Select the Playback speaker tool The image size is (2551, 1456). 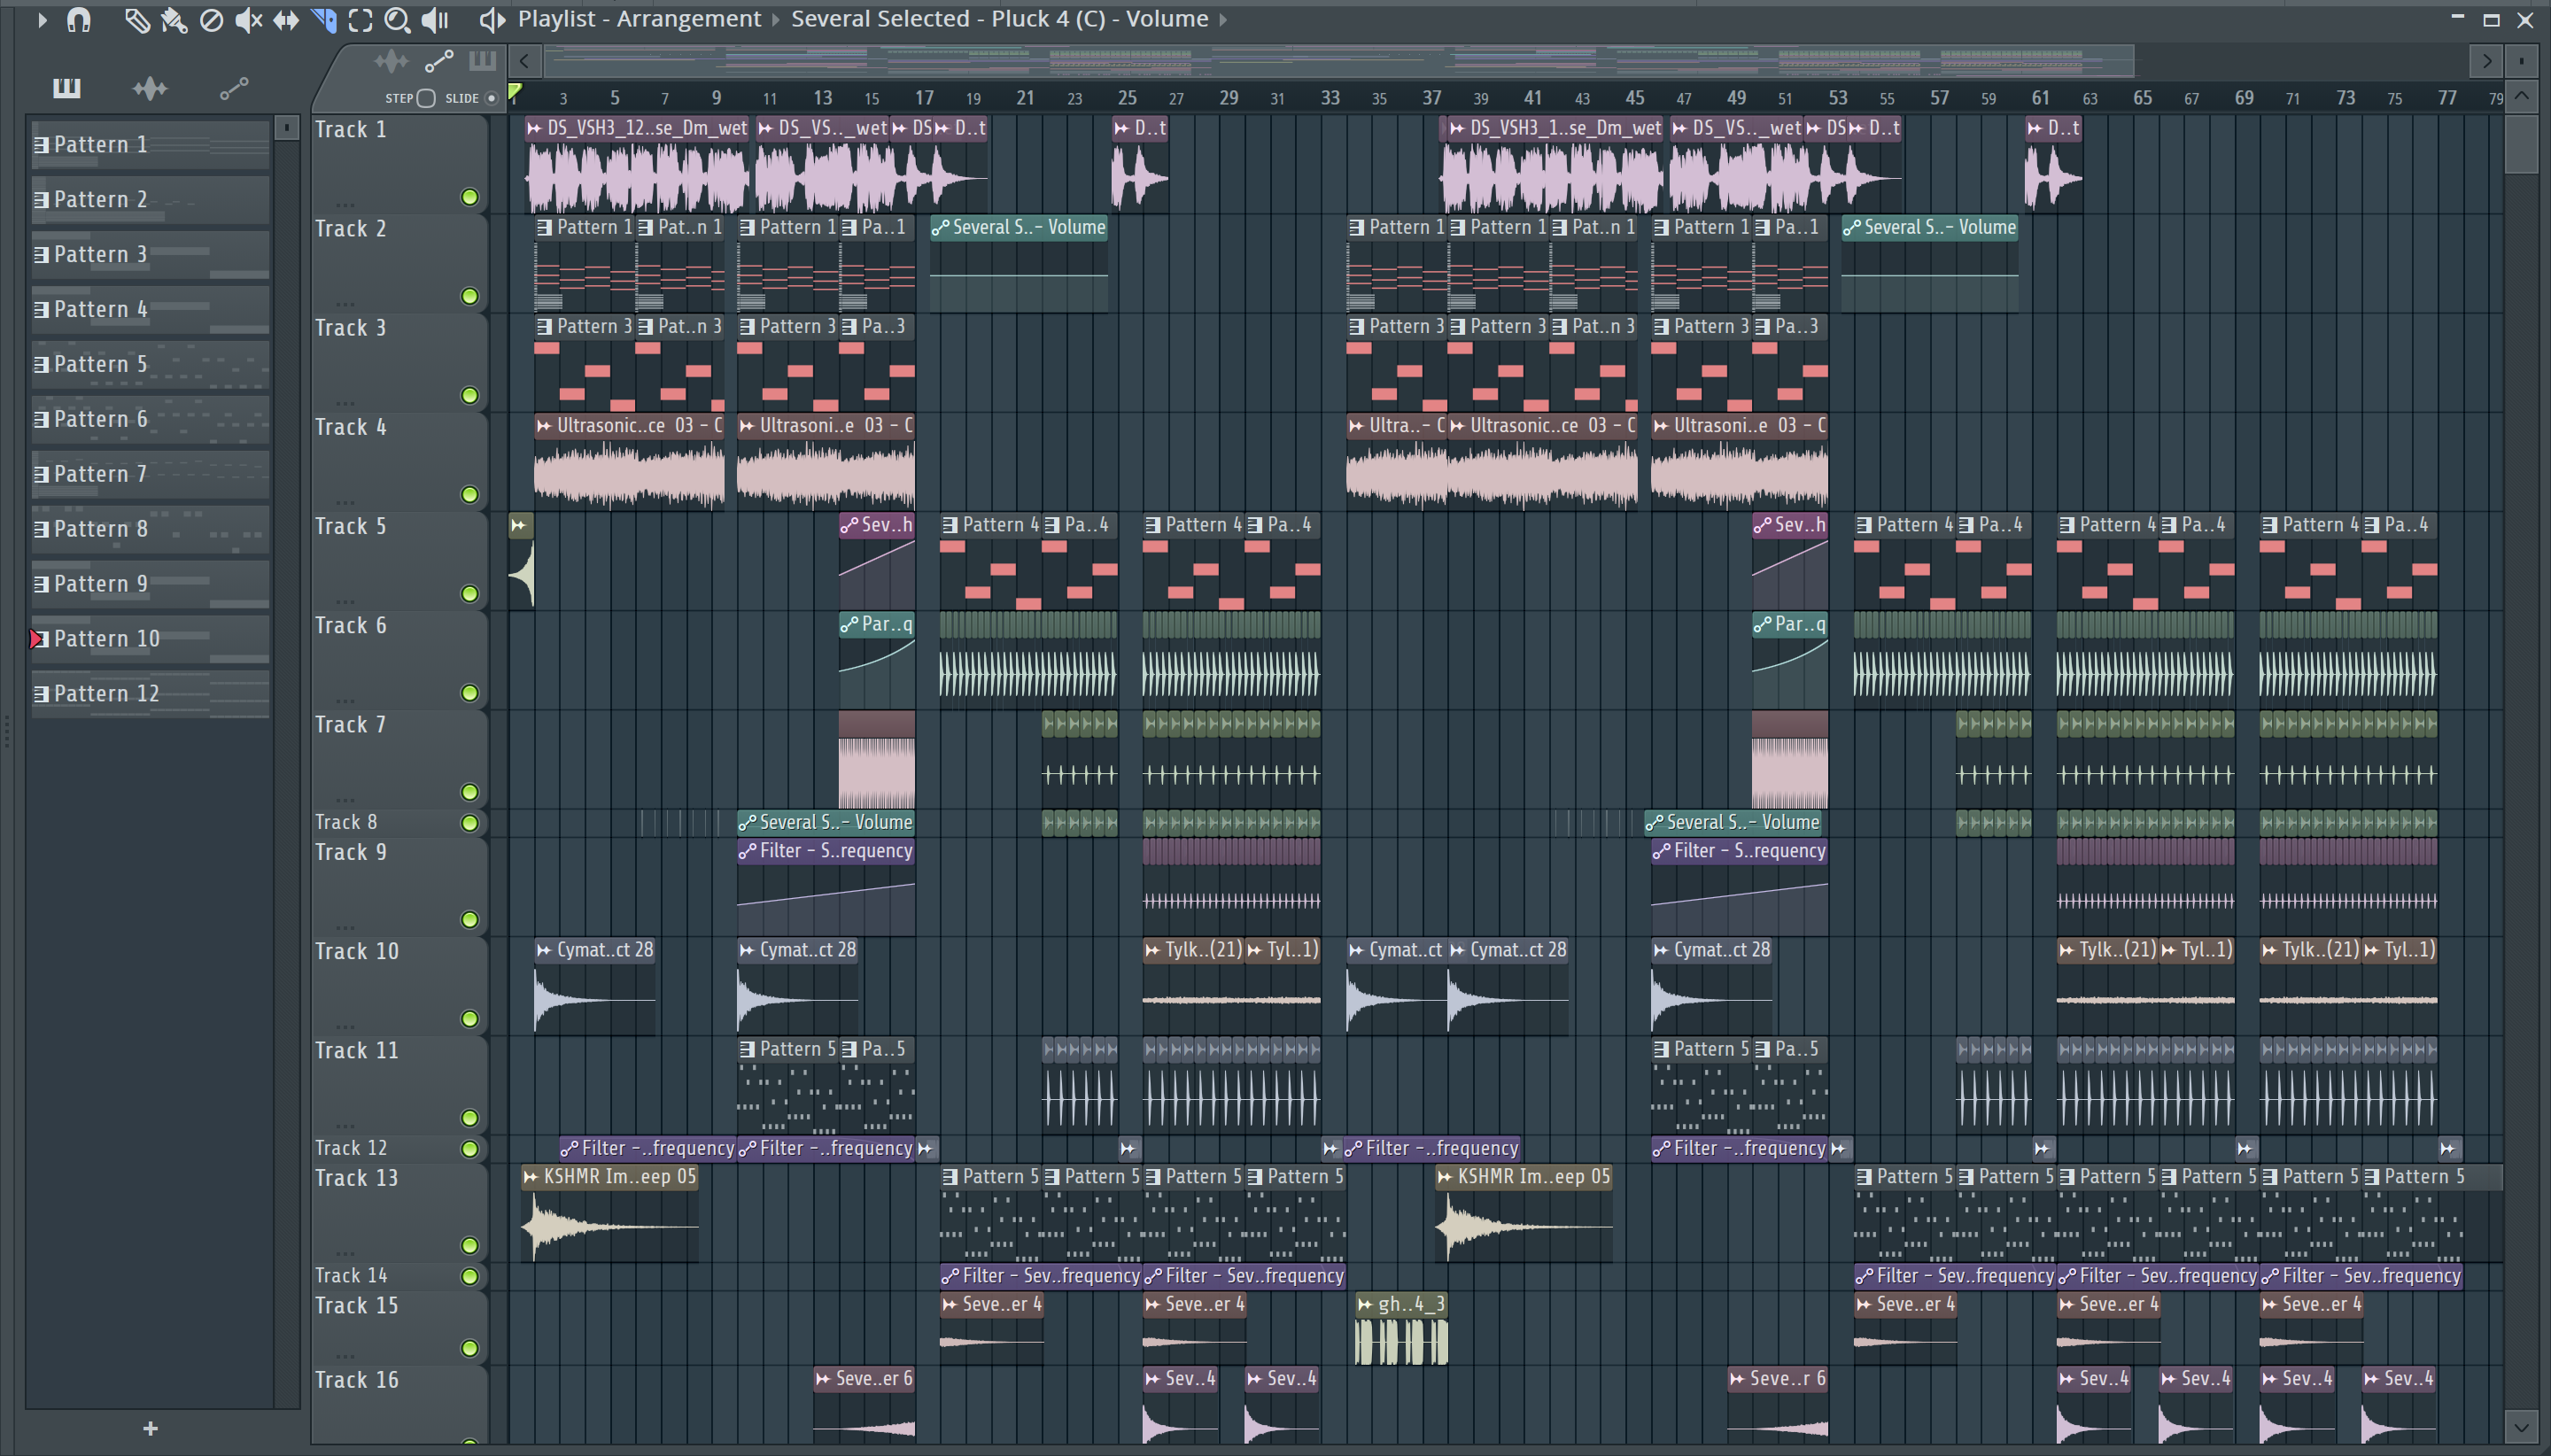tap(435, 20)
